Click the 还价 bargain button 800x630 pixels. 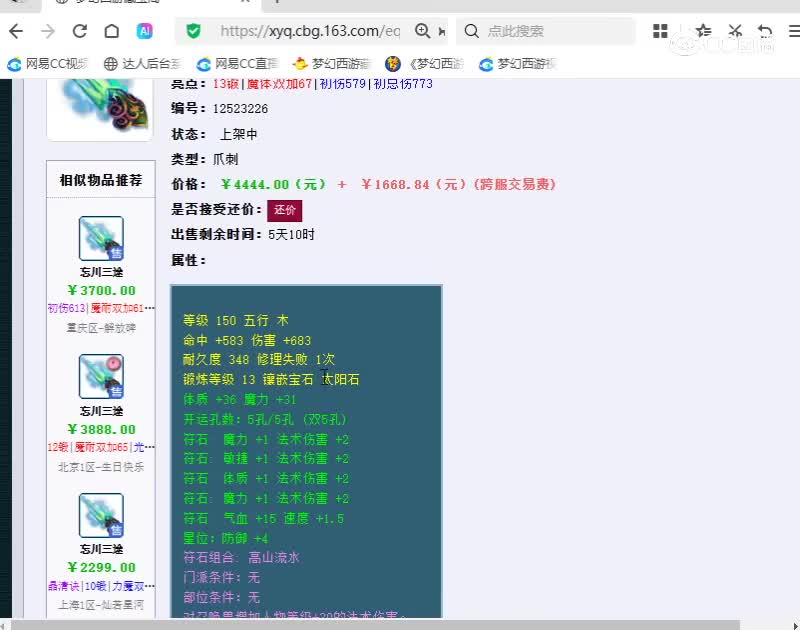point(285,210)
